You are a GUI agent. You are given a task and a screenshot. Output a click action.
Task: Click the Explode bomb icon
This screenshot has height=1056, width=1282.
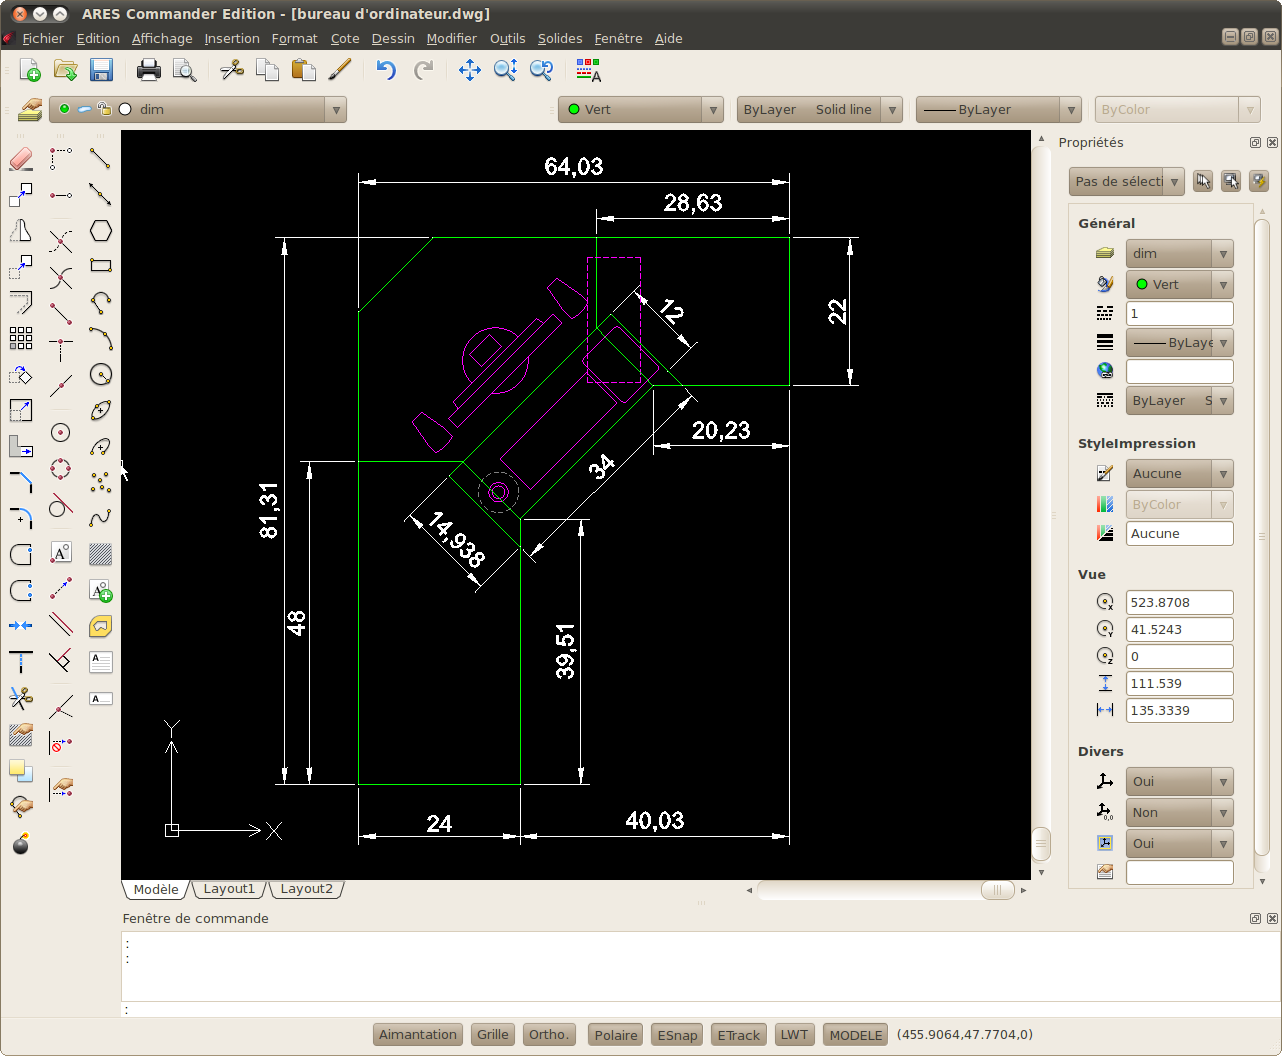tap(21, 843)
